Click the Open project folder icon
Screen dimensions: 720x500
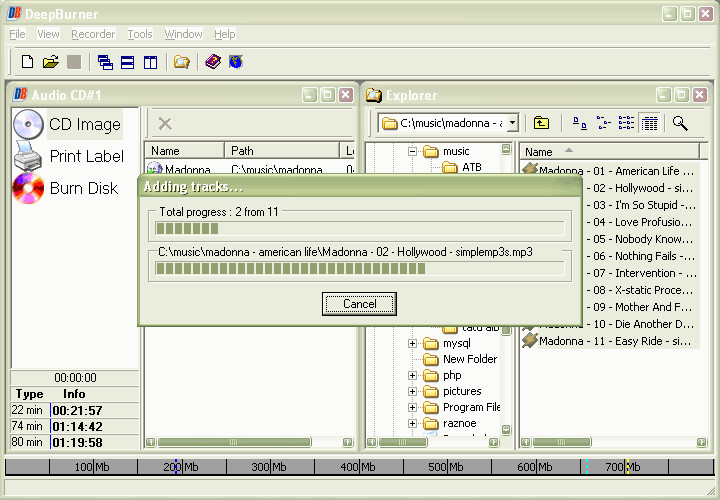click(50, 62)
